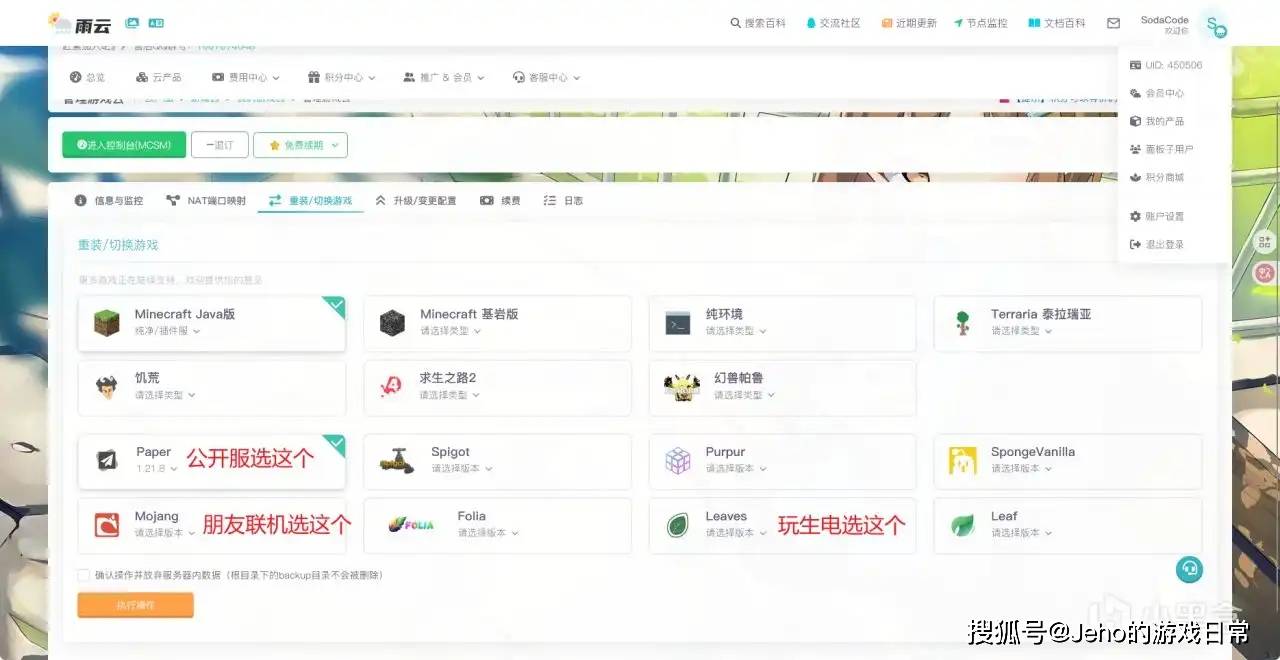Open the 请选择类型 dropdown under Terraria 泰拉瑞亚
This screenshot has height=660, width=1280.
tap(1022, 331)
